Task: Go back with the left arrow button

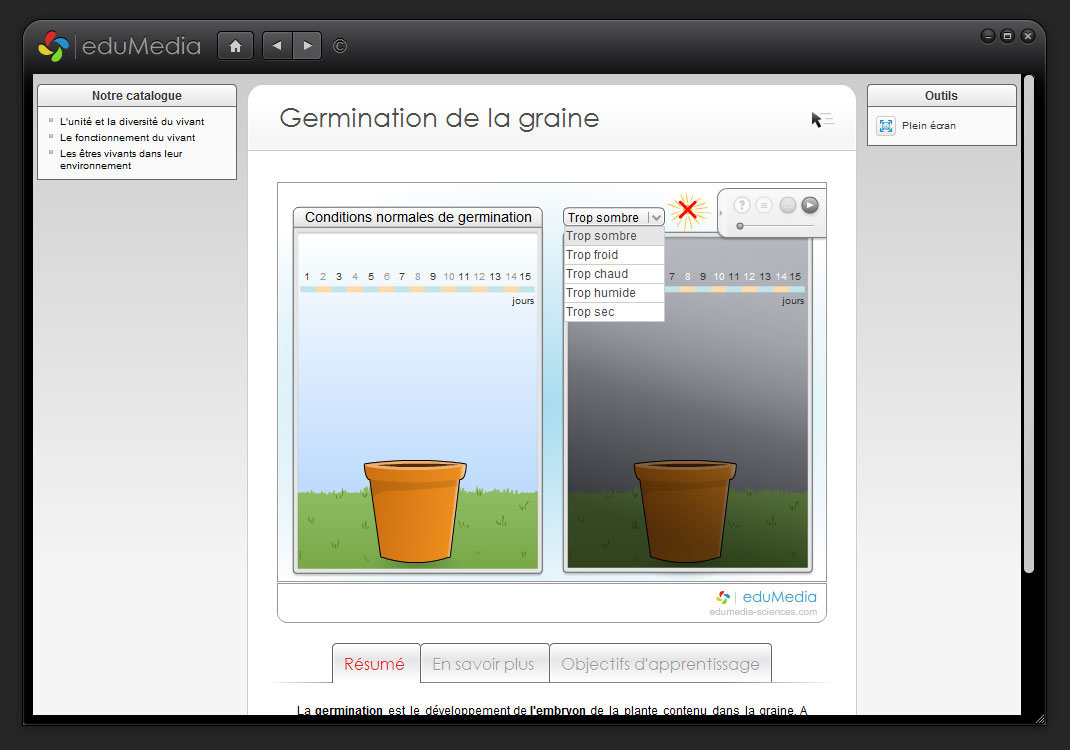Action: 277,46
